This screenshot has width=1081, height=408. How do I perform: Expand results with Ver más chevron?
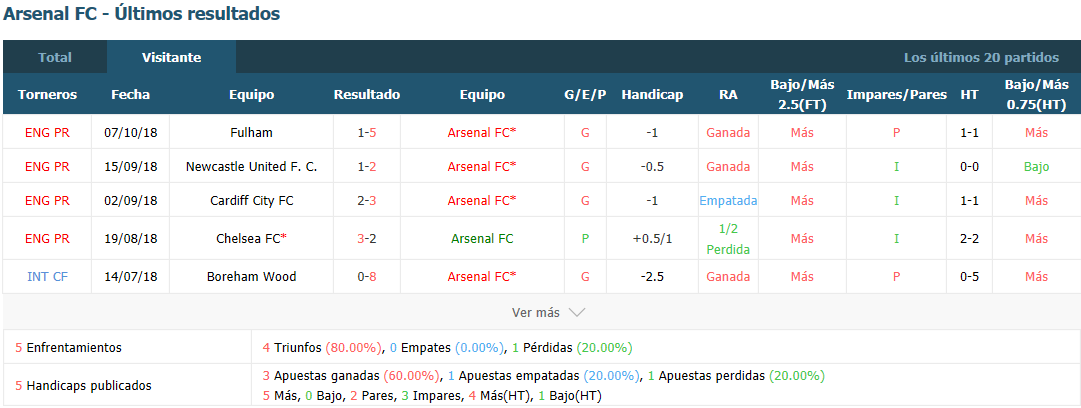[548, 312]
